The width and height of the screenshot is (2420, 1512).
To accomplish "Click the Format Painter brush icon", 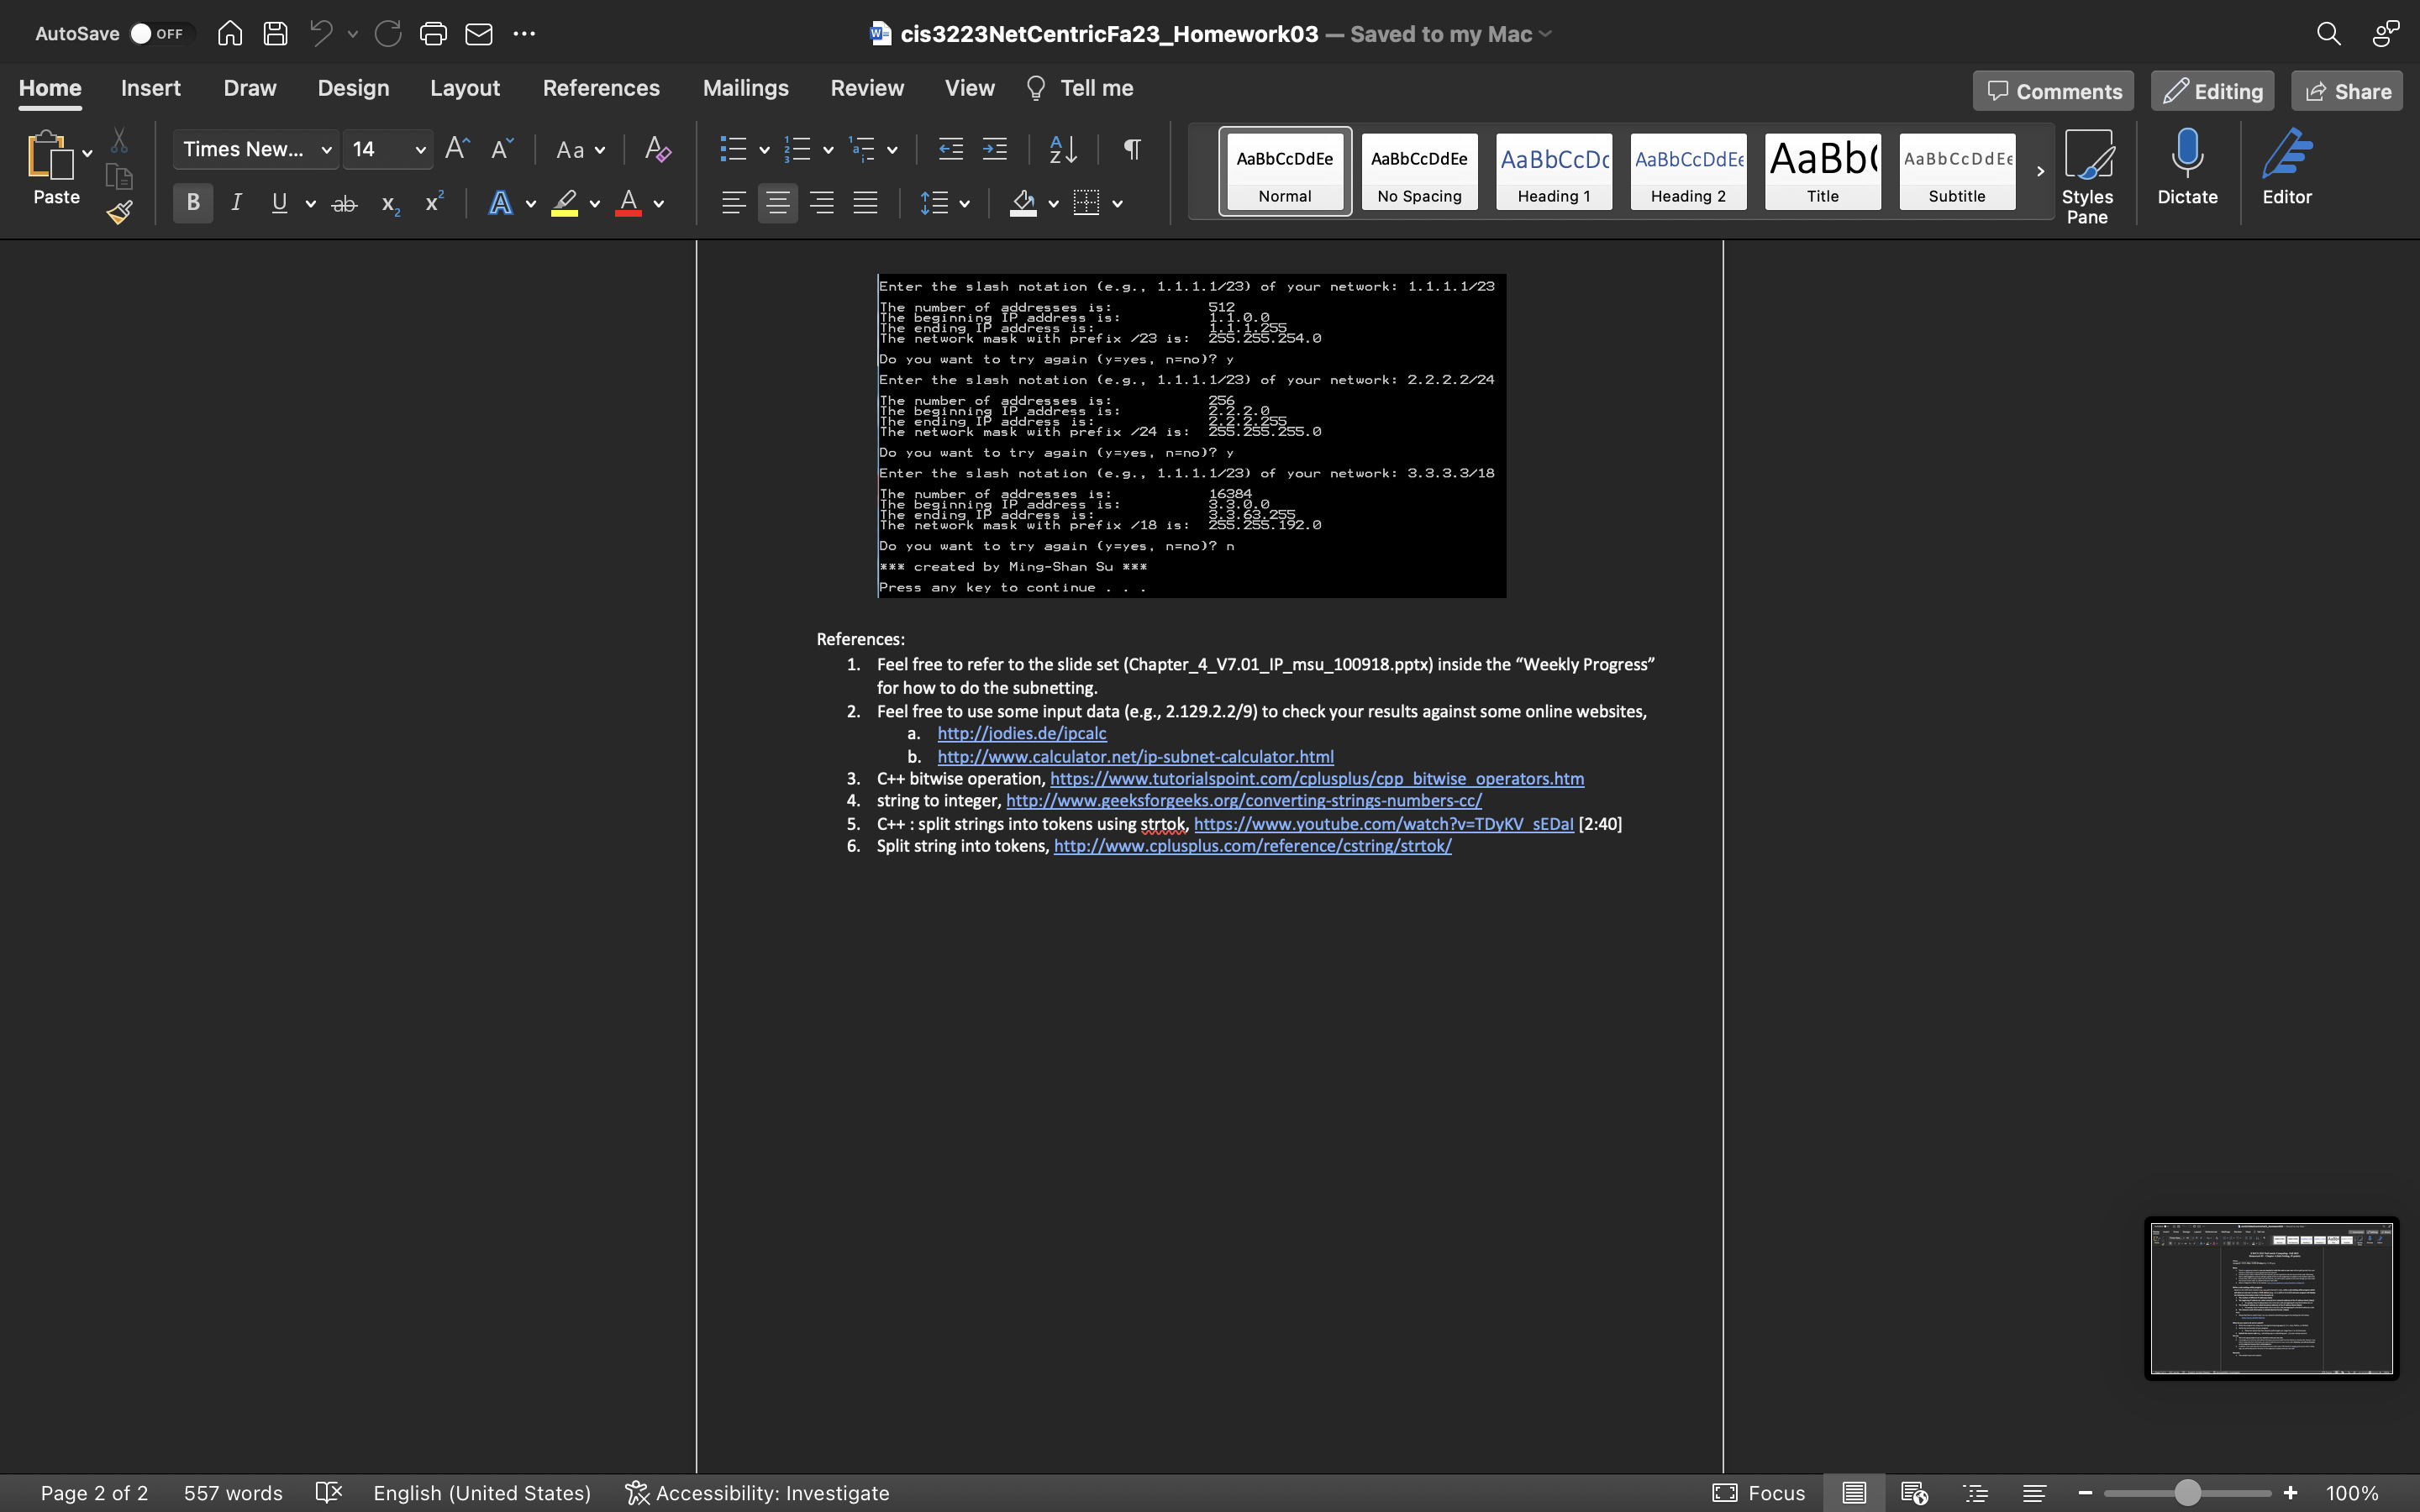I will (120, 212).
